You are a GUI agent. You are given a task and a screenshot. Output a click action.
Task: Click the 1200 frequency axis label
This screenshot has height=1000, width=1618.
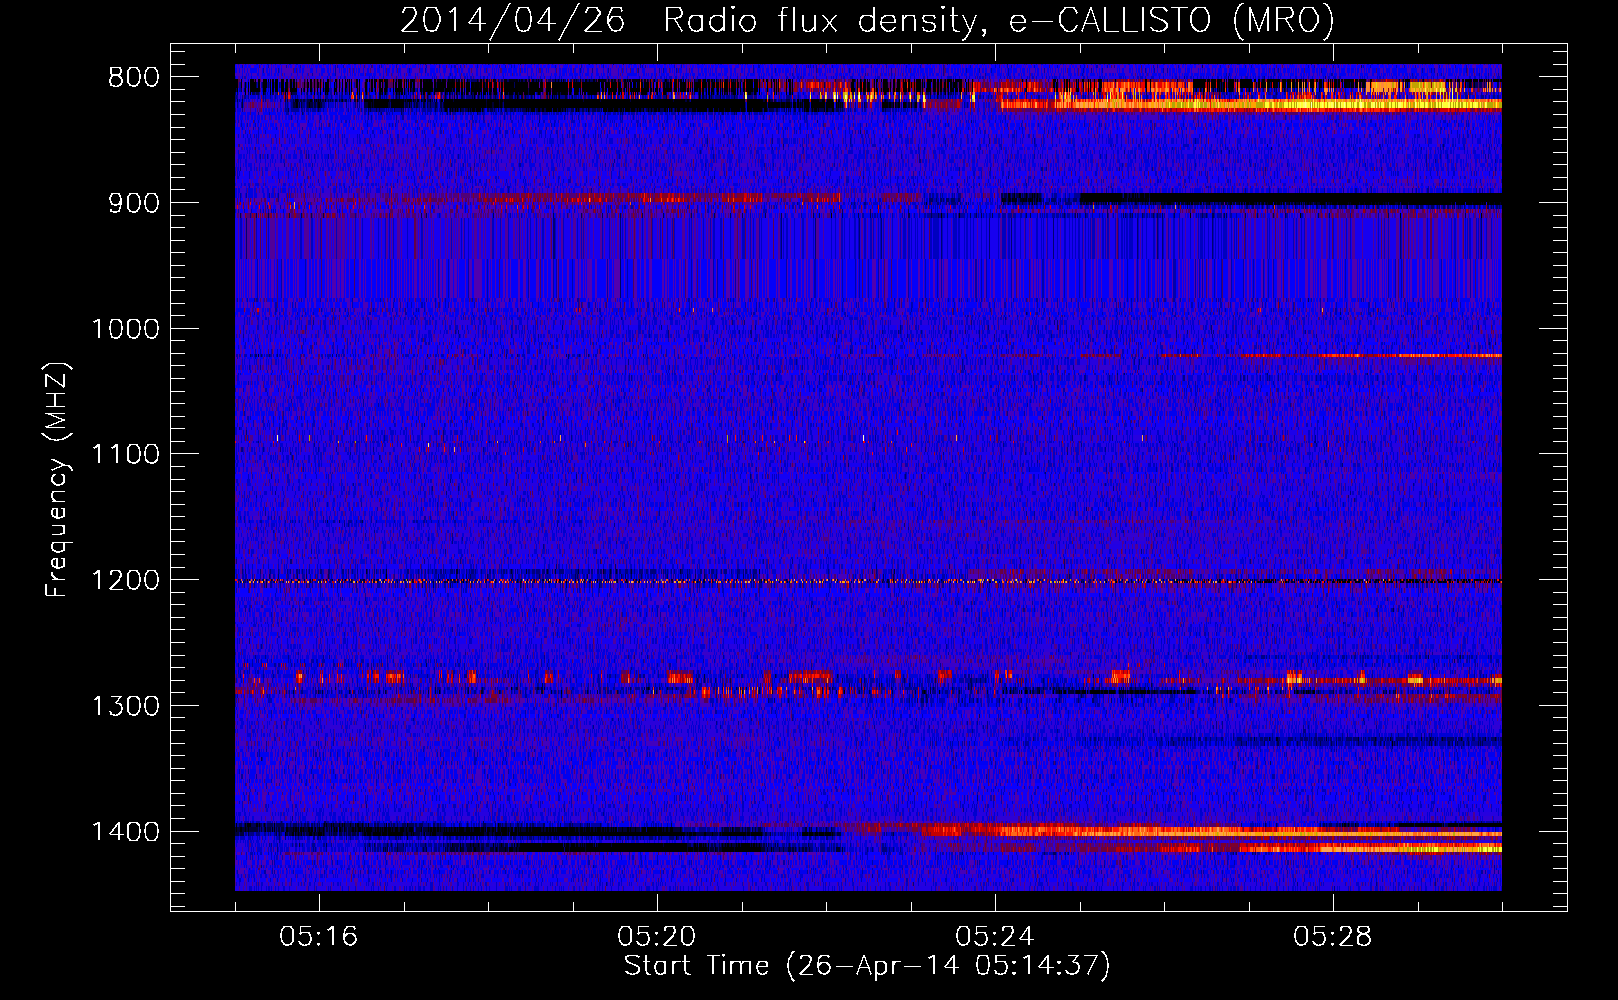[x=125, y=581]
